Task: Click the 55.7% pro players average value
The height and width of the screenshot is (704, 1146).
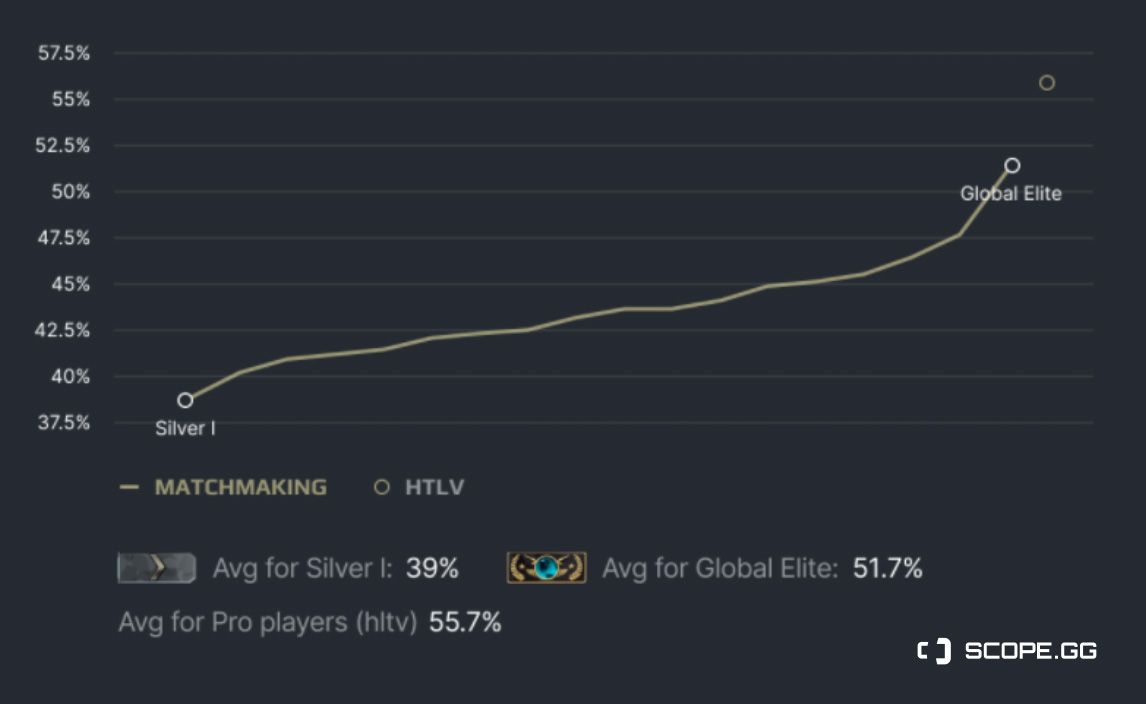Action: click(x=465, y=622)
